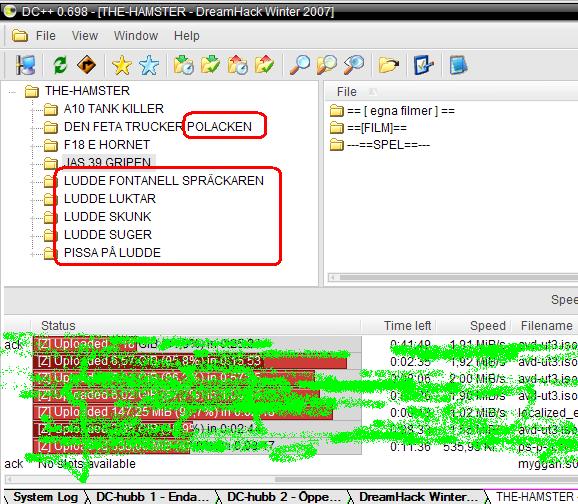Viewport: 578px width, 504px height.
Task: Open the ==[FILM]== folder in file list
Action: [x=377, y=128]
